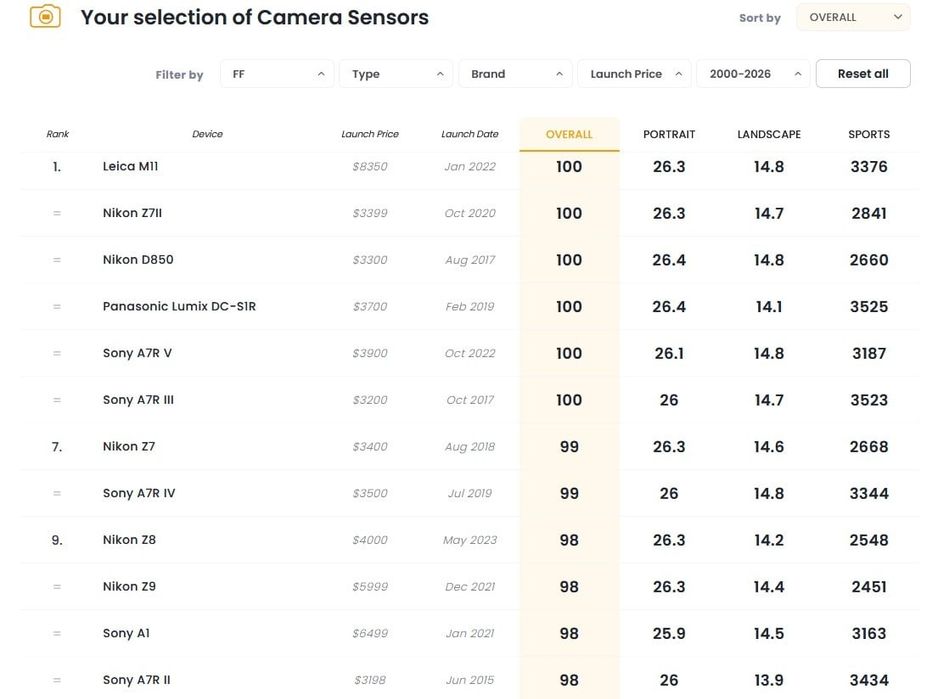Click the $3399 launch price cell
938x699 pixels.
click(x=370, y=213)
